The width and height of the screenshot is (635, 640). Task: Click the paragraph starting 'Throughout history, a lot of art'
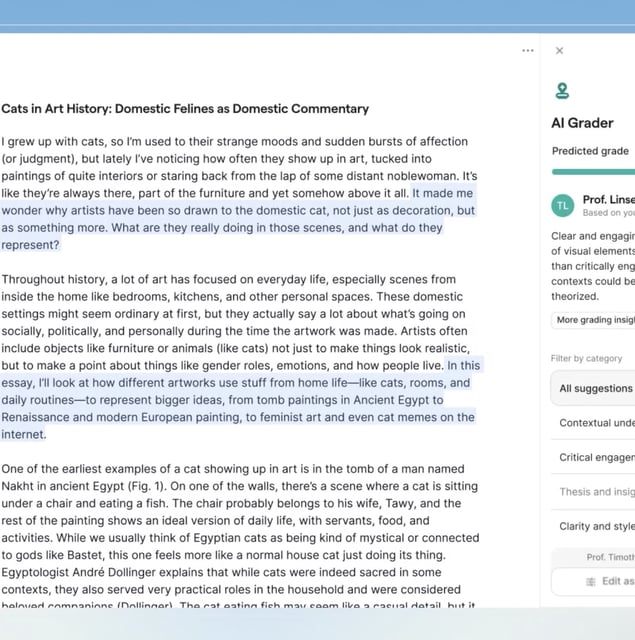[x=241, y=357]
